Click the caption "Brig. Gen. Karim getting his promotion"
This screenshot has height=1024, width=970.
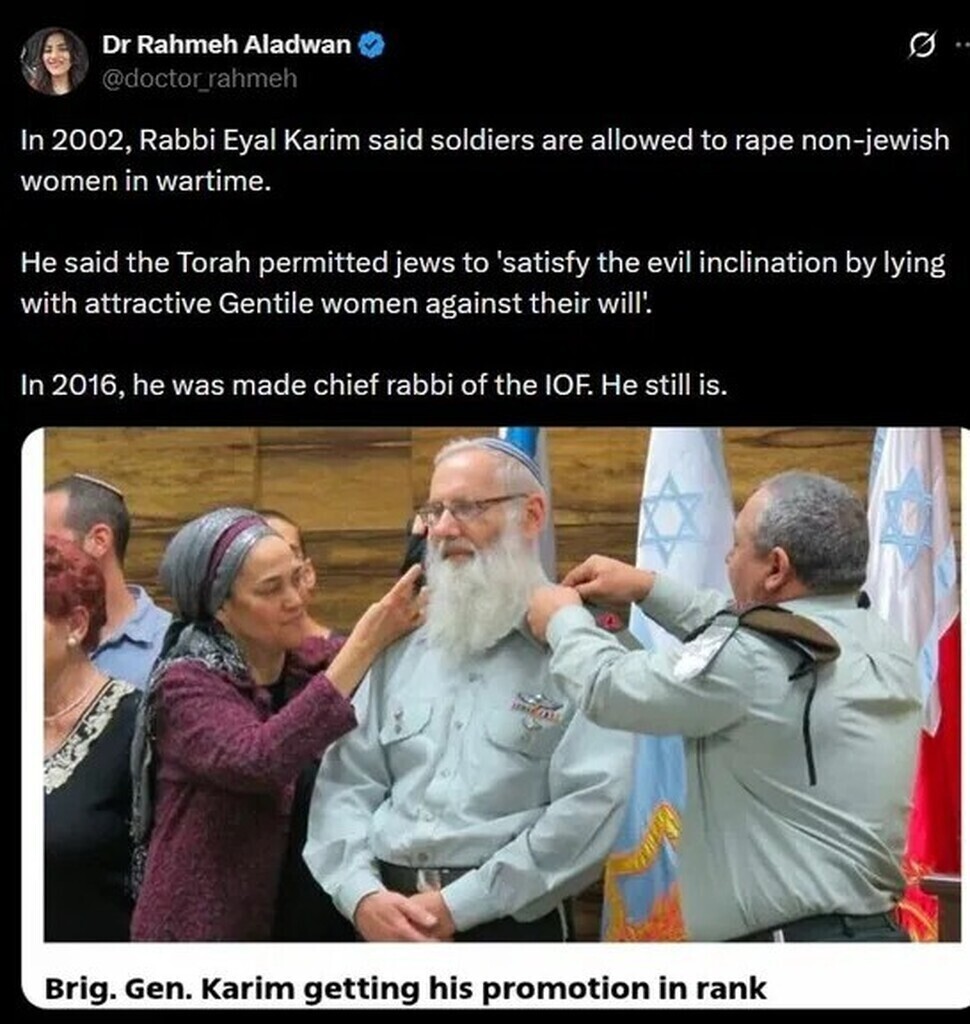click(405, 988)
